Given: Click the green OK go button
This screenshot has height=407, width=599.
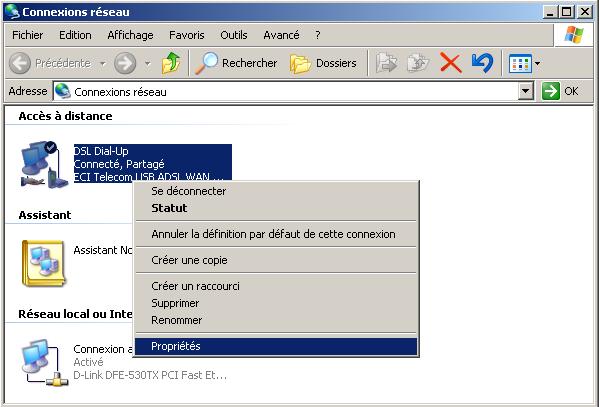Looking at the screenshot, I should pyautogui.click(x=560, y=91).
